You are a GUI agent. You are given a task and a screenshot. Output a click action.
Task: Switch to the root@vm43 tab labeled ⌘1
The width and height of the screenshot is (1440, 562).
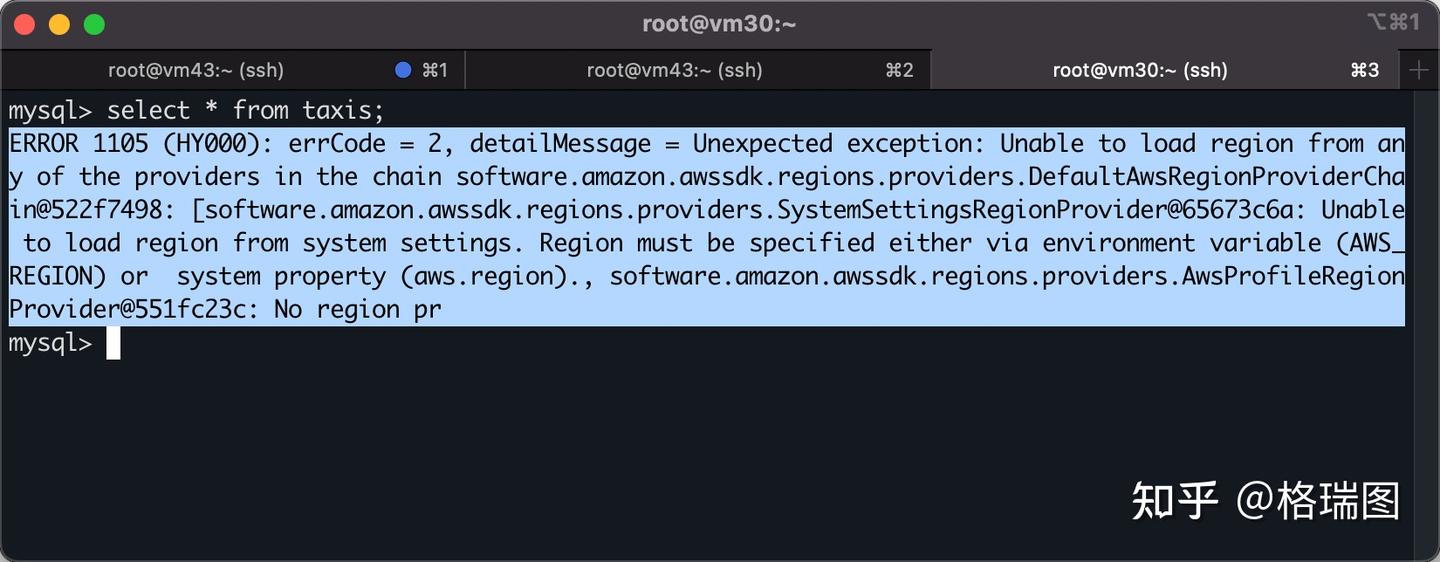[196, 70]
